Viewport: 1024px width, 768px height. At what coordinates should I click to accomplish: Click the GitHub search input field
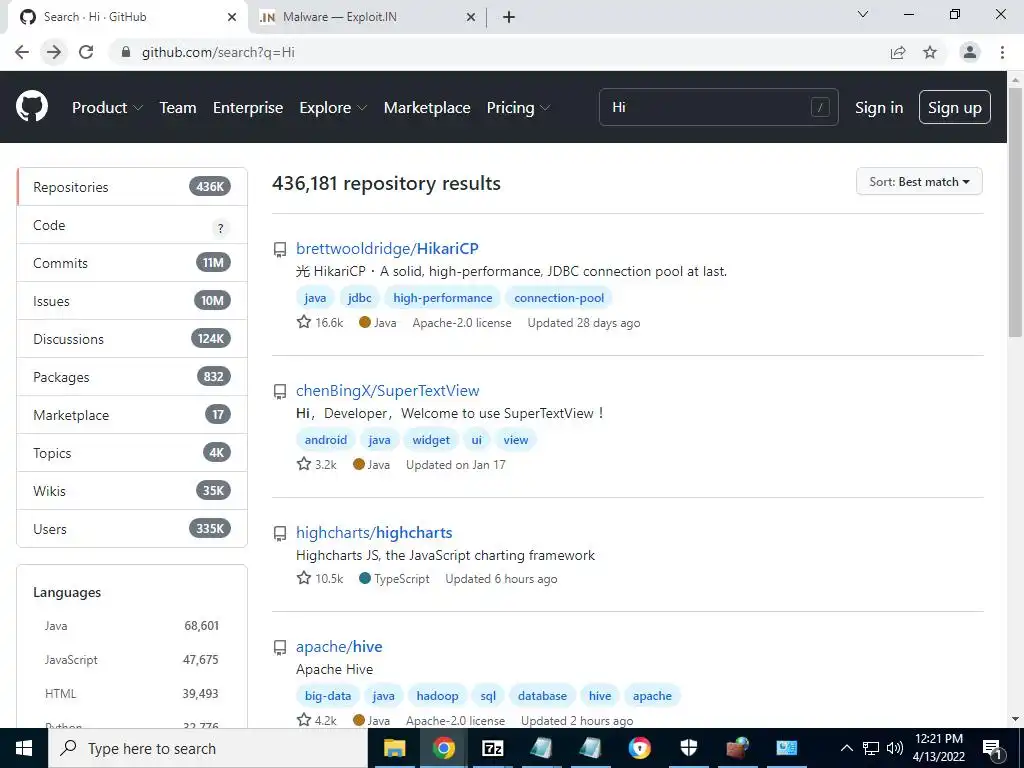click(x=718, y=107)
